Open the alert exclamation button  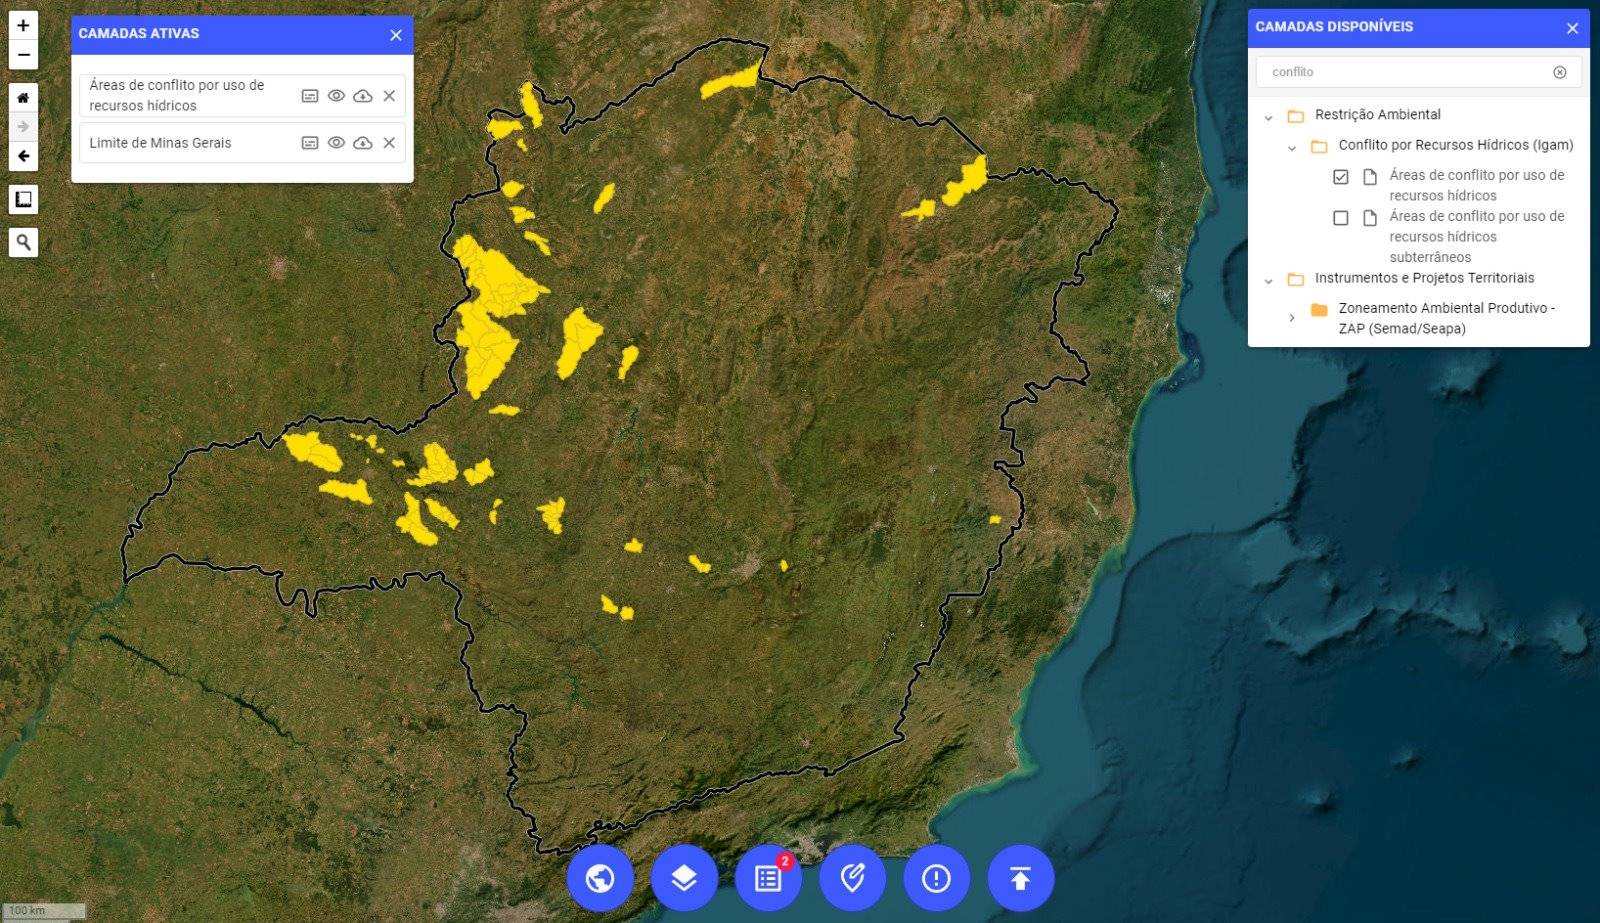936,878
